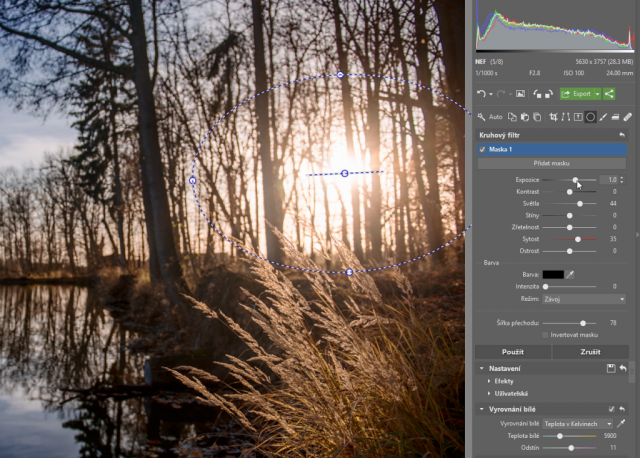Show the original image preview icon

[x=520, y=94]
